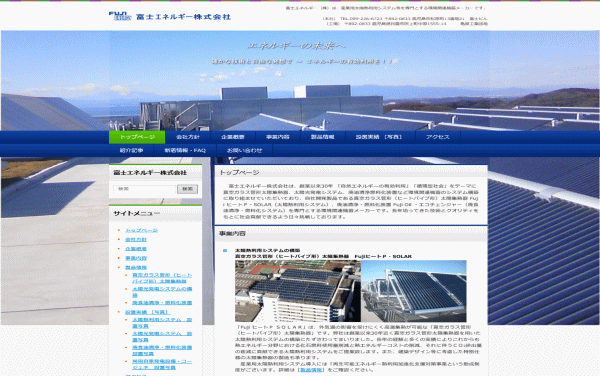Screen dimensions: 600x376
Task: Click お問い合わせ contact menu item
Action: click(x=245, y=150)
